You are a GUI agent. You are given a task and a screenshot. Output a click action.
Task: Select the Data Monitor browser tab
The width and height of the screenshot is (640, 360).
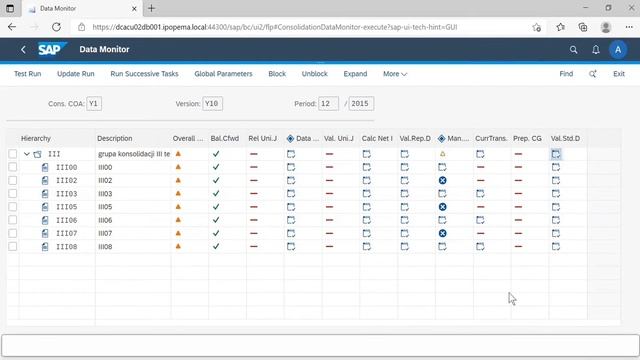coord(82,8)
